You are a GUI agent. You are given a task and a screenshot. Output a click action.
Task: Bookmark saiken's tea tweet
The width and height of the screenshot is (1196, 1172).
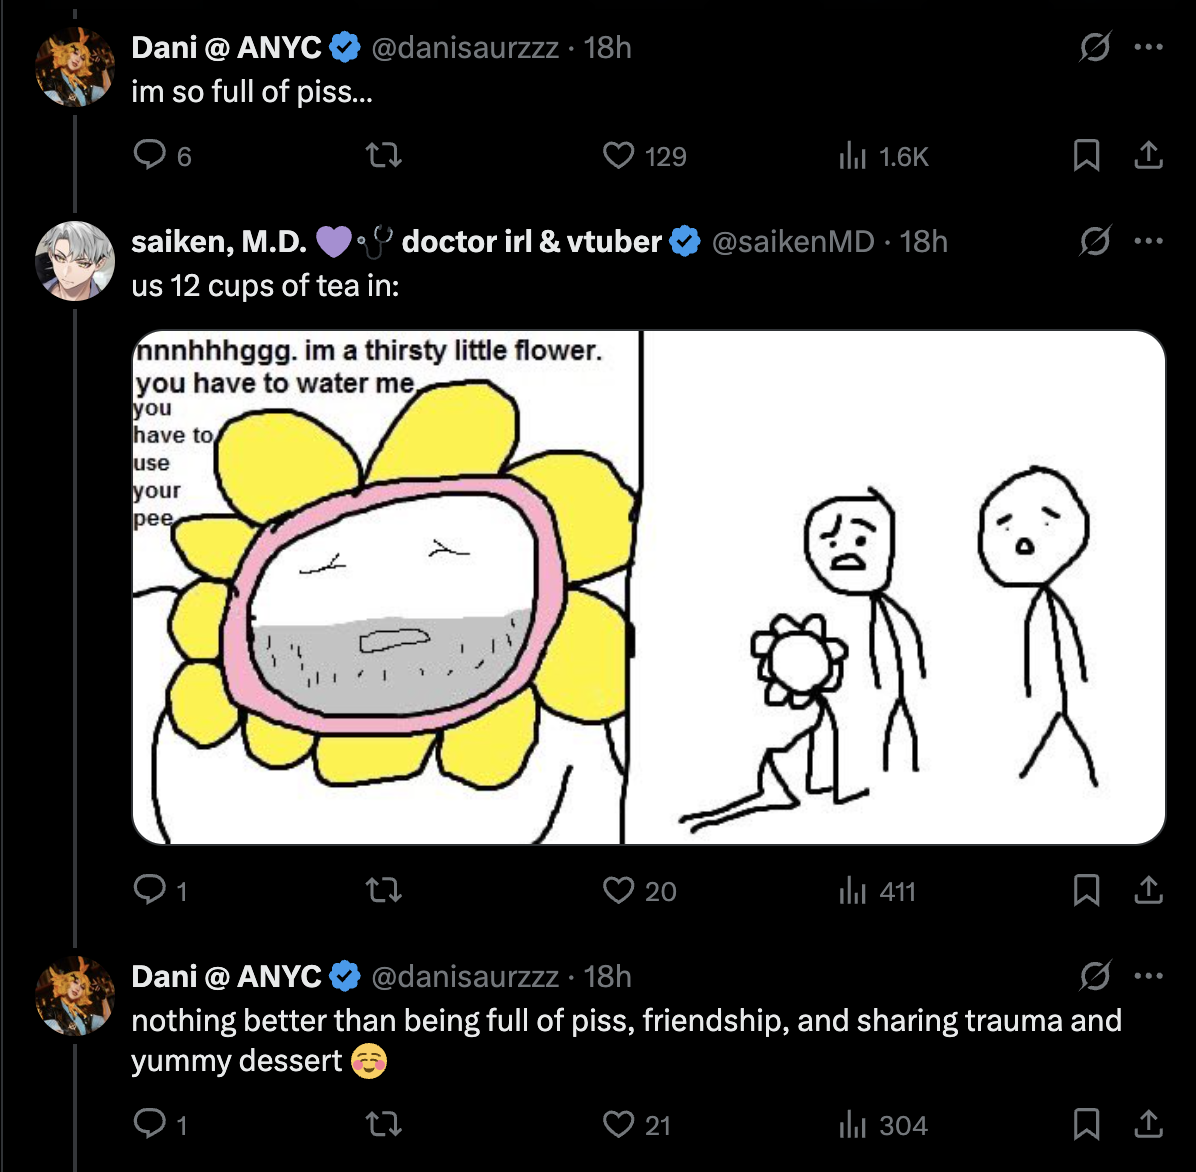pos(1086,890)
